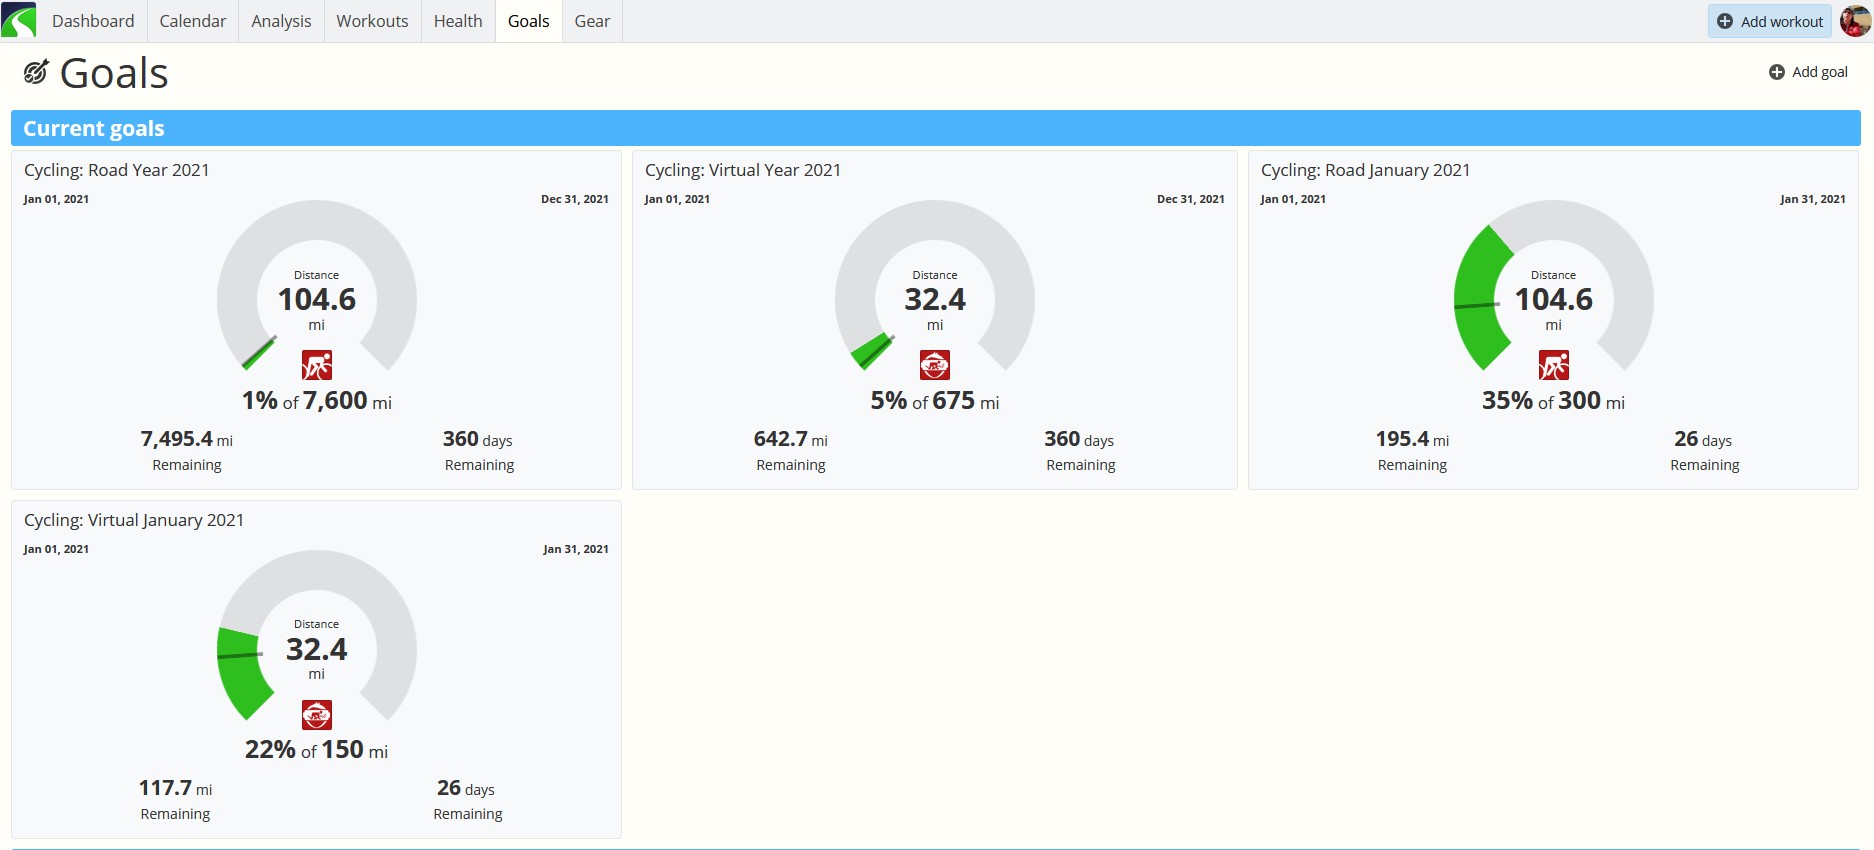Click the plus icon next to Add goal
Image resolution: width=1874 pixels, height=850 pixels.
(x=1777, y=72)
